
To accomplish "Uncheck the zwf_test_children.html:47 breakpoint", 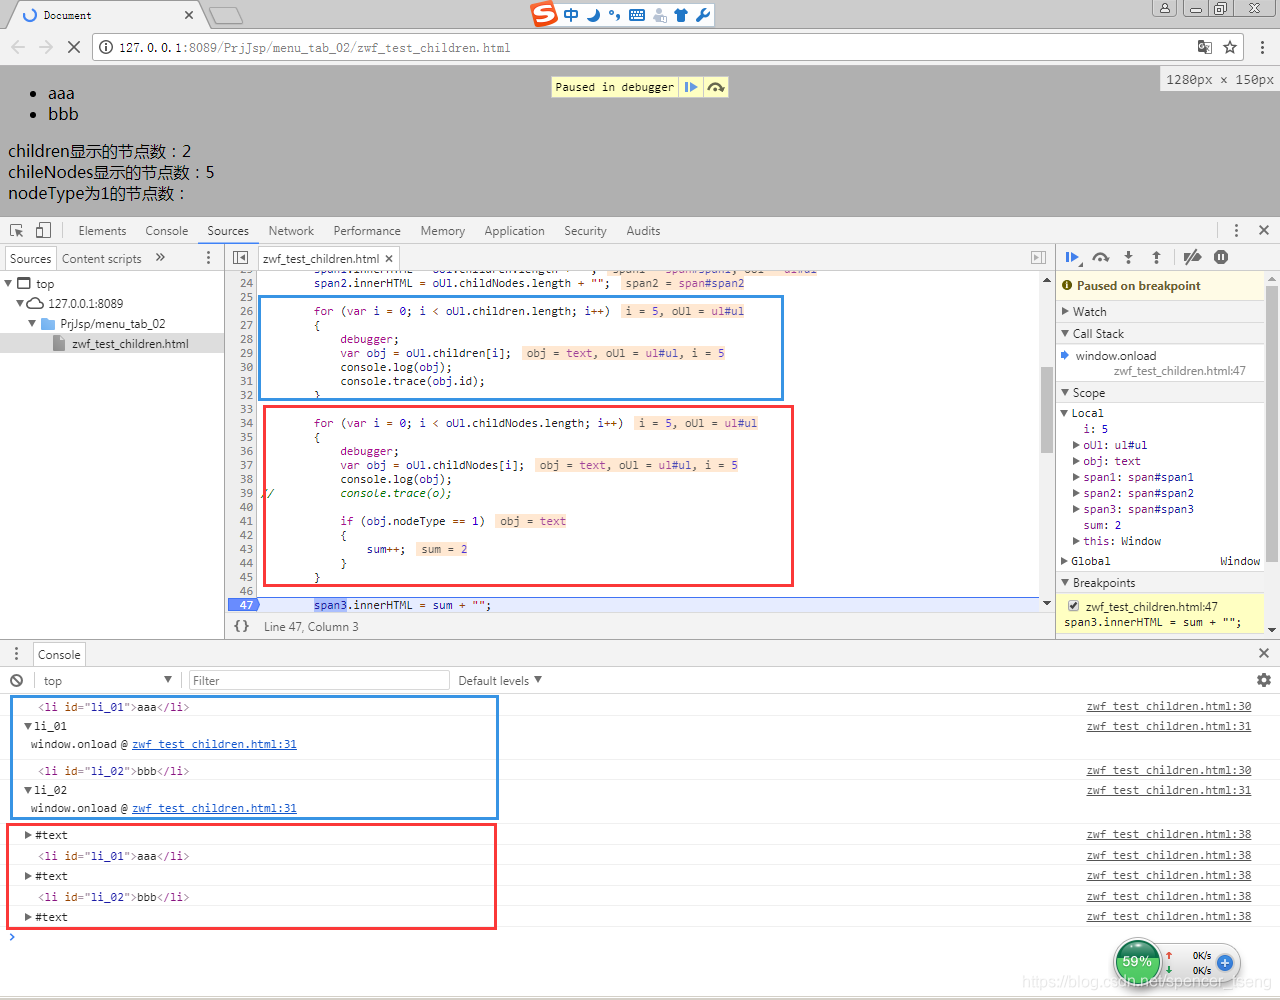I will (x=1073, y=605).
